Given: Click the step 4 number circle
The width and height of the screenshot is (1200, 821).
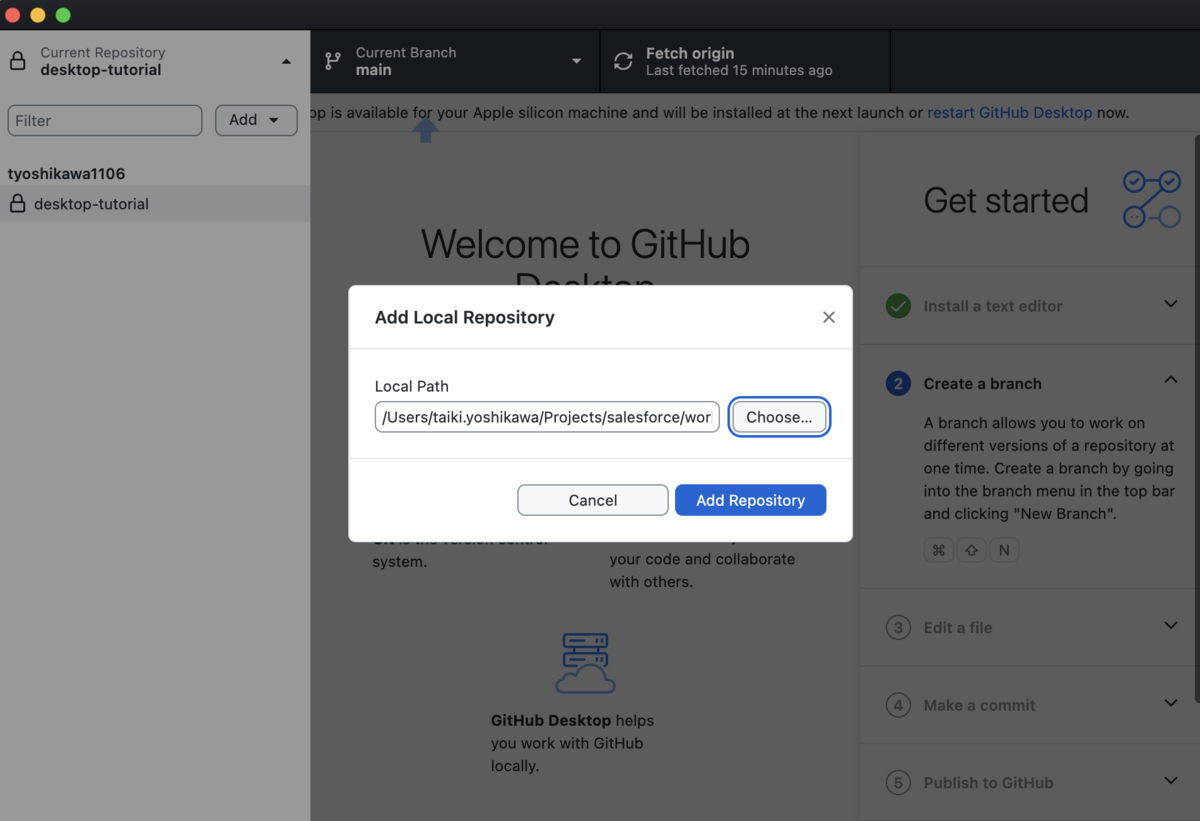Looking at the screenshot, I should 898,705.
